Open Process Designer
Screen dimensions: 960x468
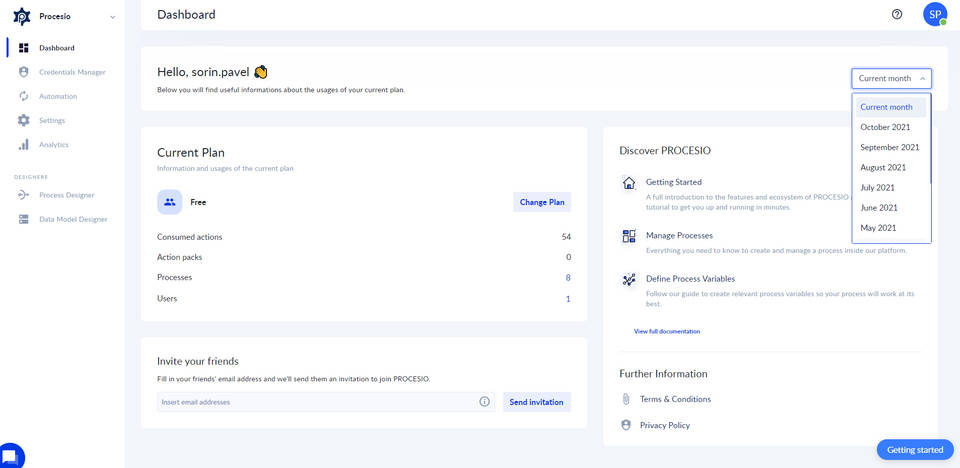[67, 195]
